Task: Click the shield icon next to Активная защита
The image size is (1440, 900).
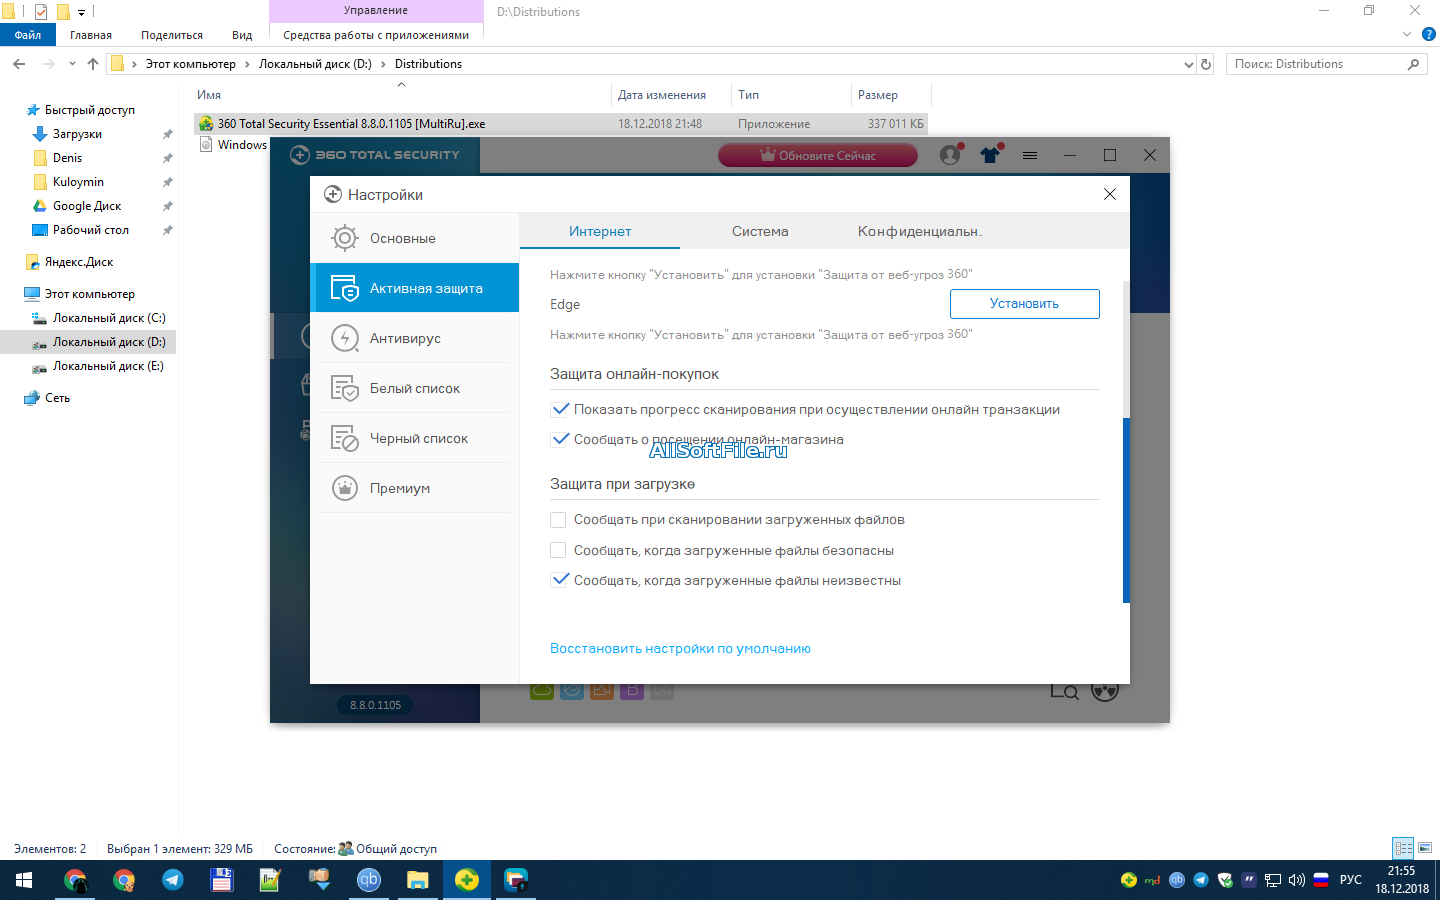Action: click(x=345, y=288)
